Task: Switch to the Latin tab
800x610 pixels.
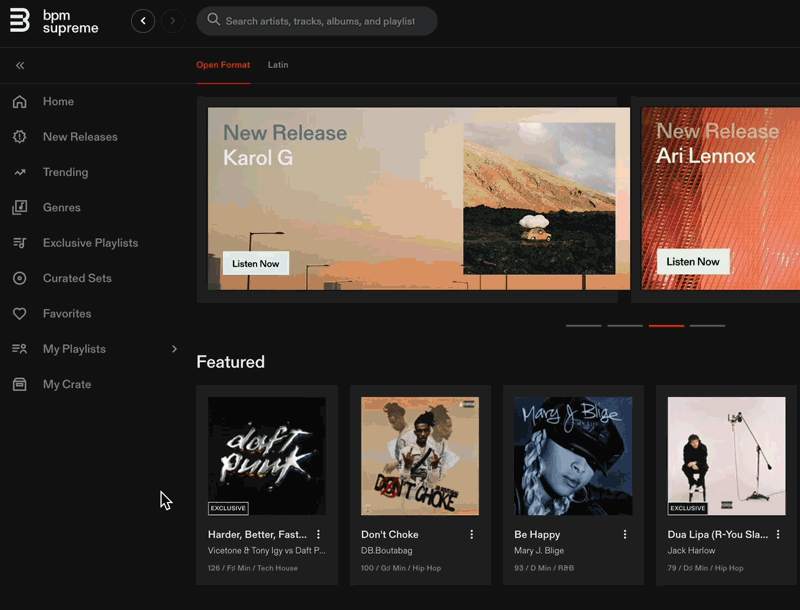Action: point(278,65)
